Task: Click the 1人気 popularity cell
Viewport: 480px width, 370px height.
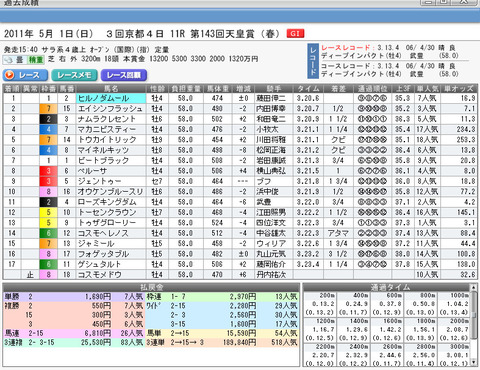Action: 427,223
